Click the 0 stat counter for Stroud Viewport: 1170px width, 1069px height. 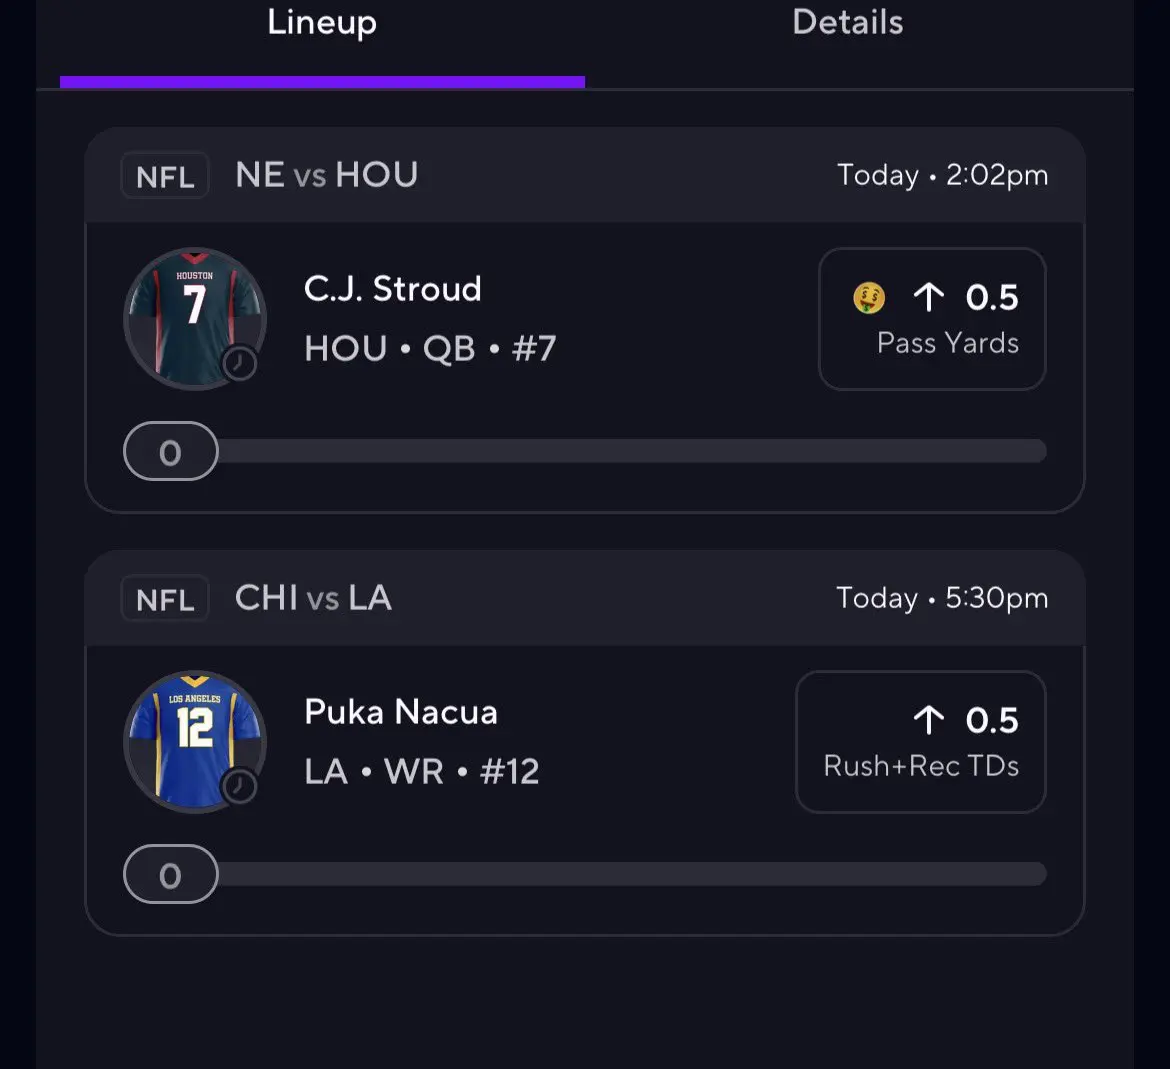coord(171,452)
